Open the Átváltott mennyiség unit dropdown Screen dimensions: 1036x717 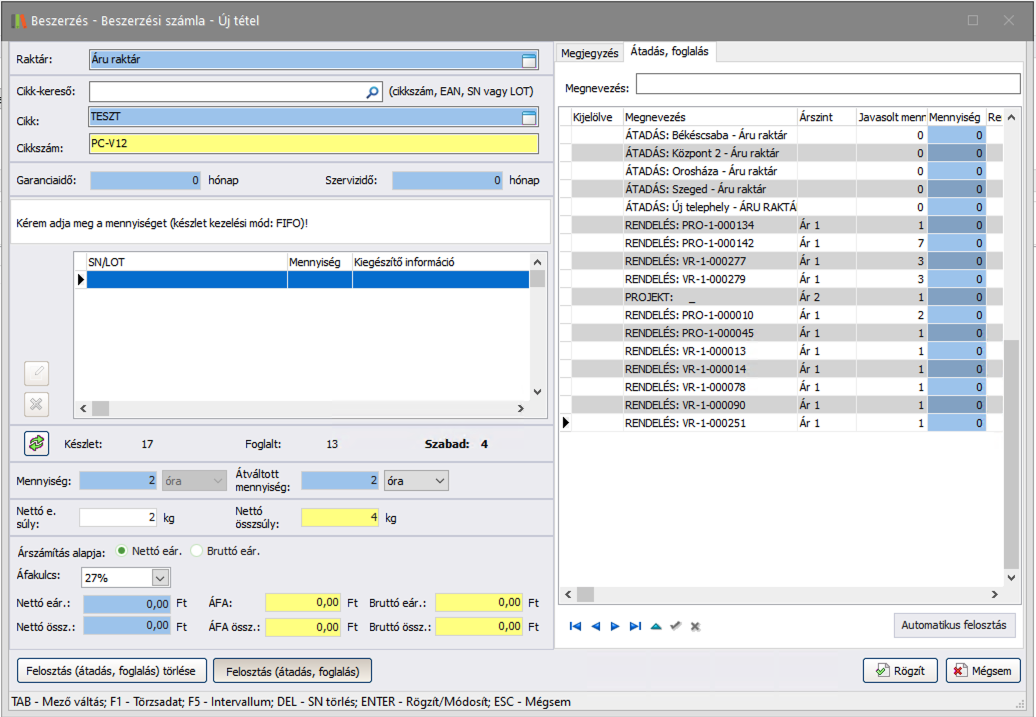440,481
